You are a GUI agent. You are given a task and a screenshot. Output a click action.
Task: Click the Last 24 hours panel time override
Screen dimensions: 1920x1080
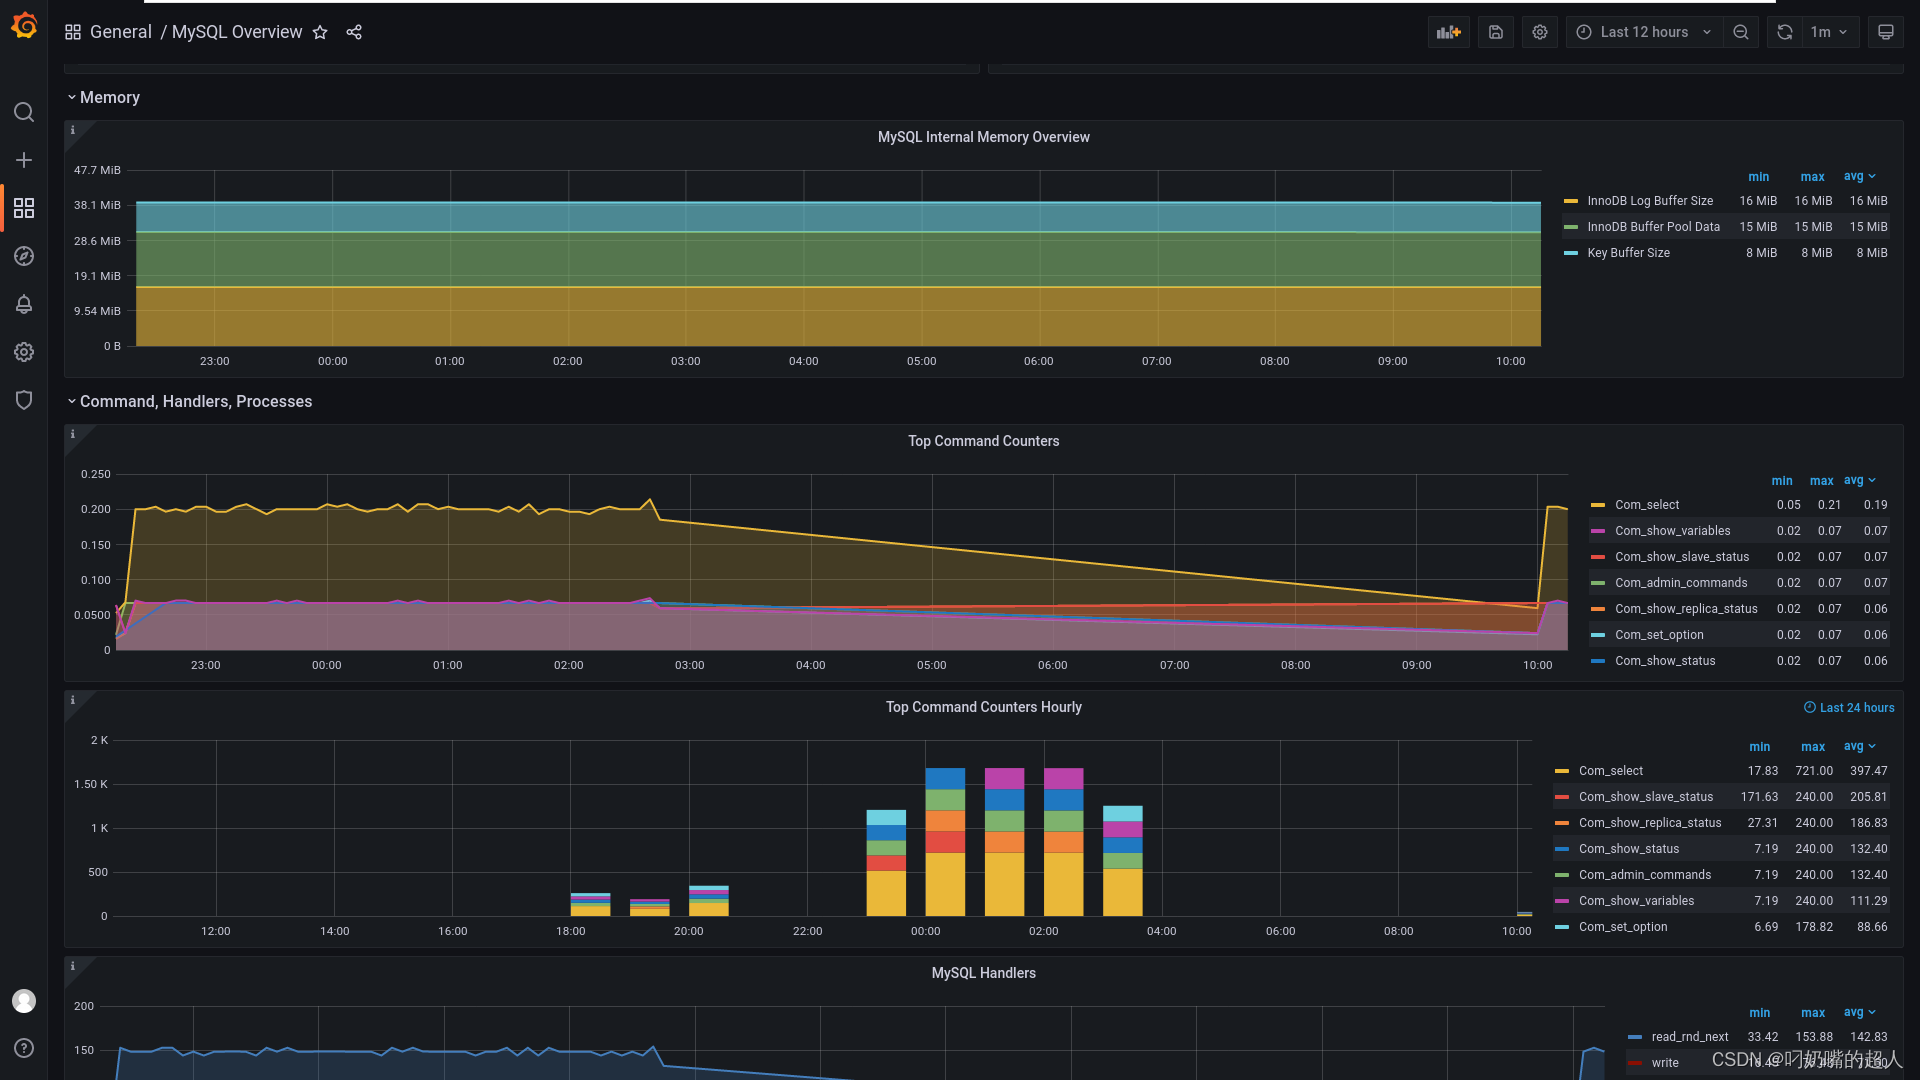[1849, 707]
